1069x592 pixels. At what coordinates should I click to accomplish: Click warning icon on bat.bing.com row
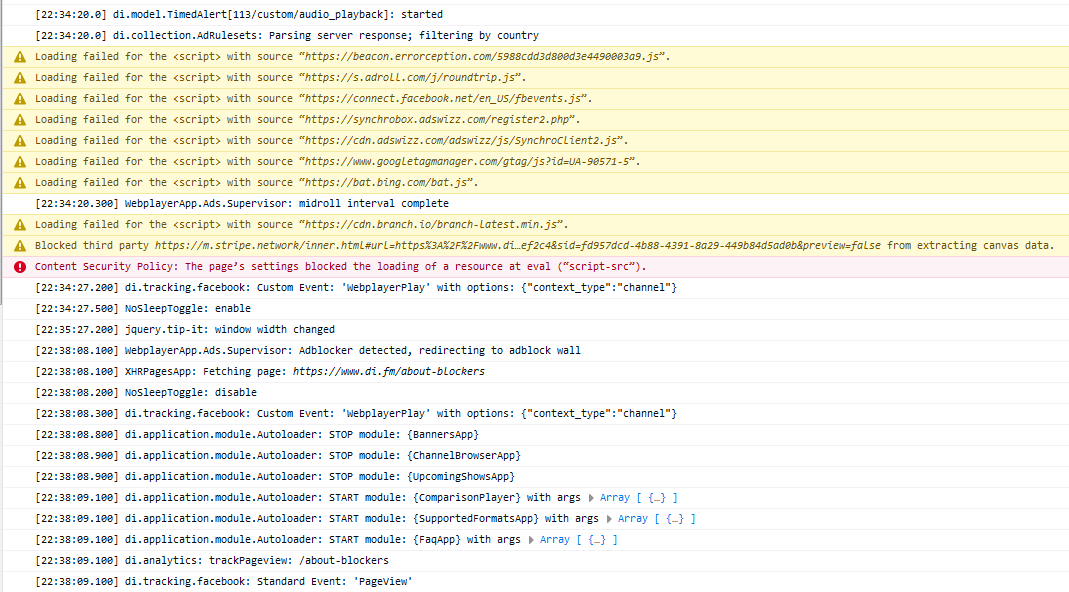(20, 183)
